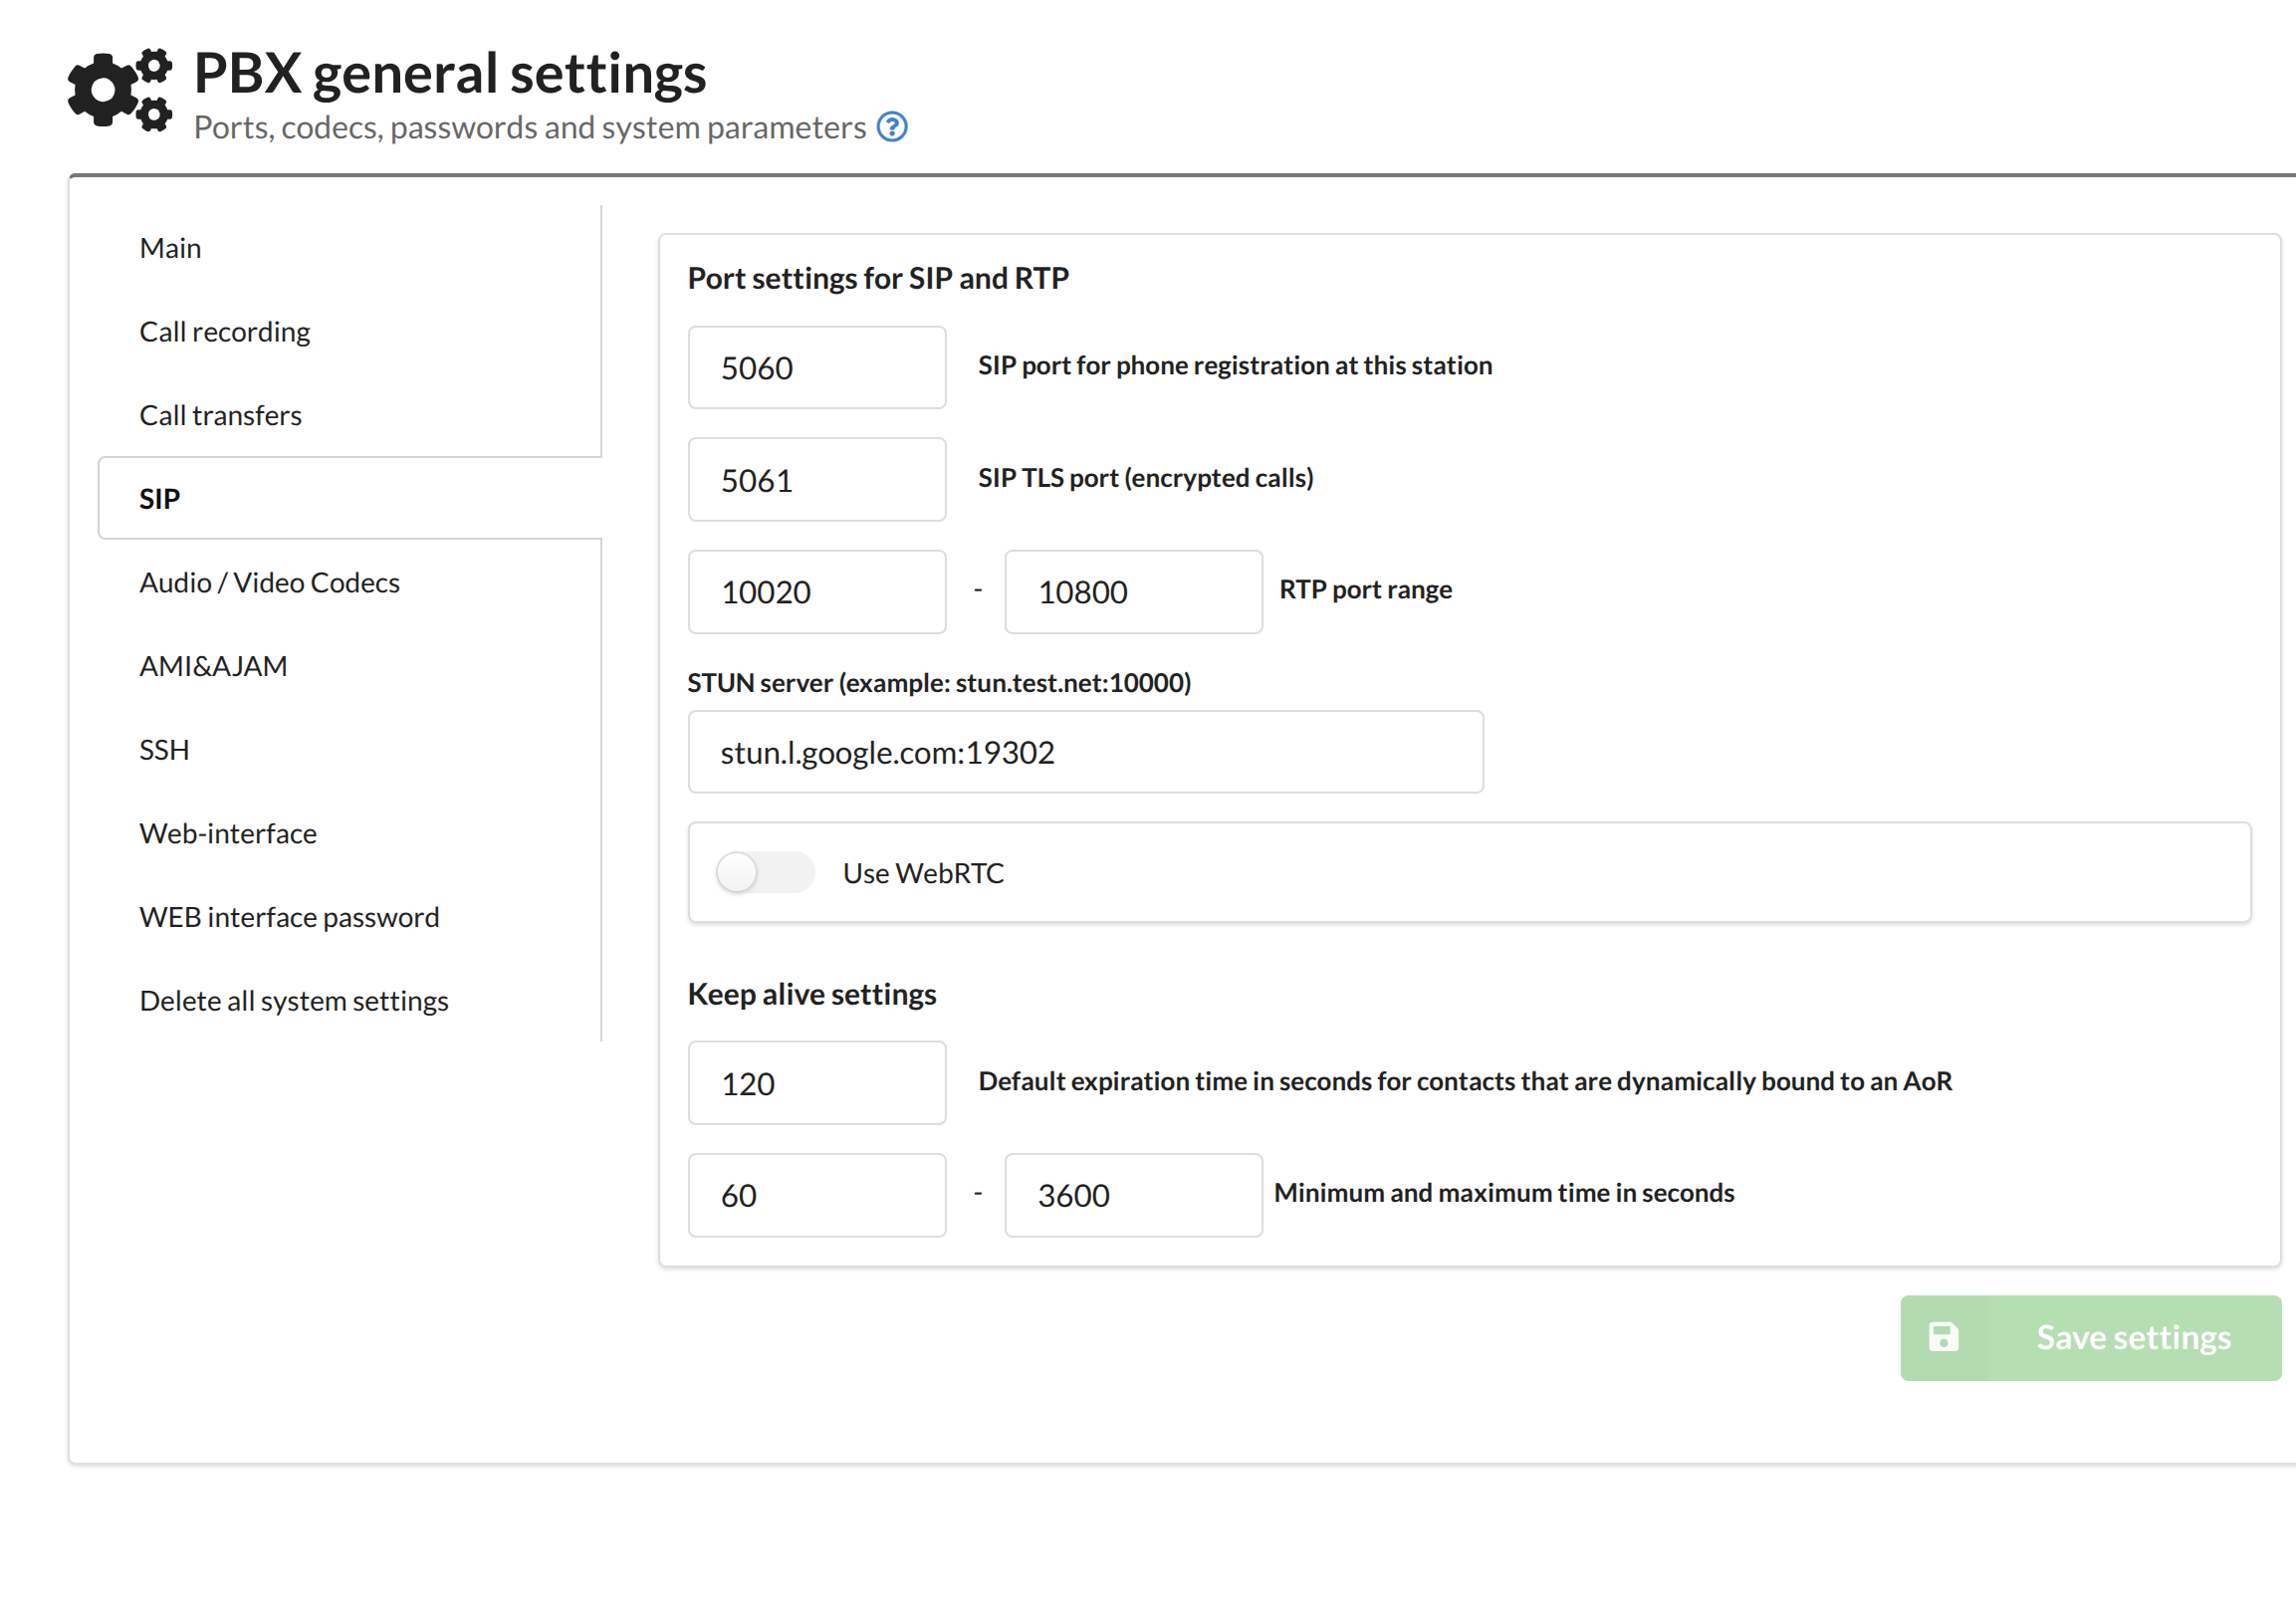Open the Main settings tab
The width and height of the screenshot is (2296, 1619).
pyautogui.click(x=170, y=248)
